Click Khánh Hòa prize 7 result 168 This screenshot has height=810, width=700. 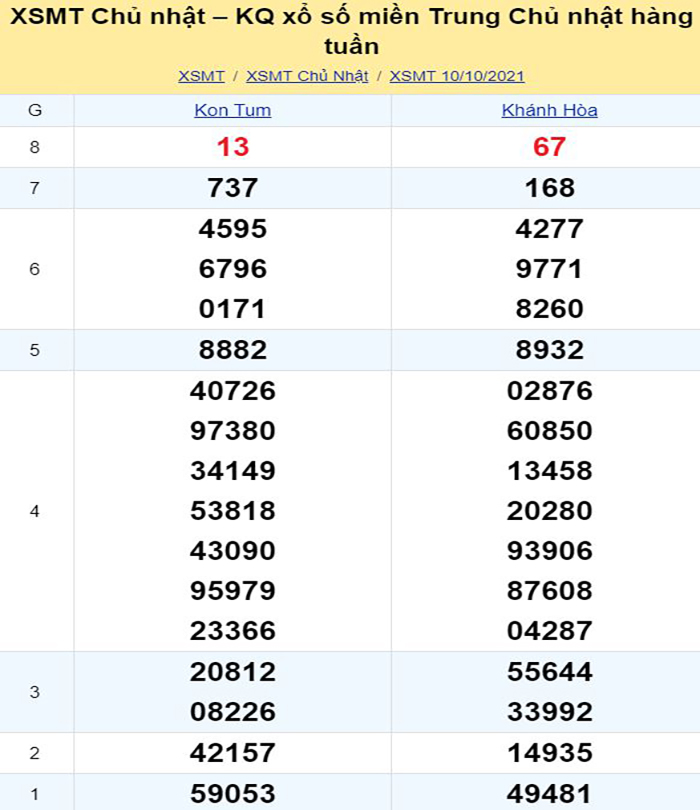[549, 188]
